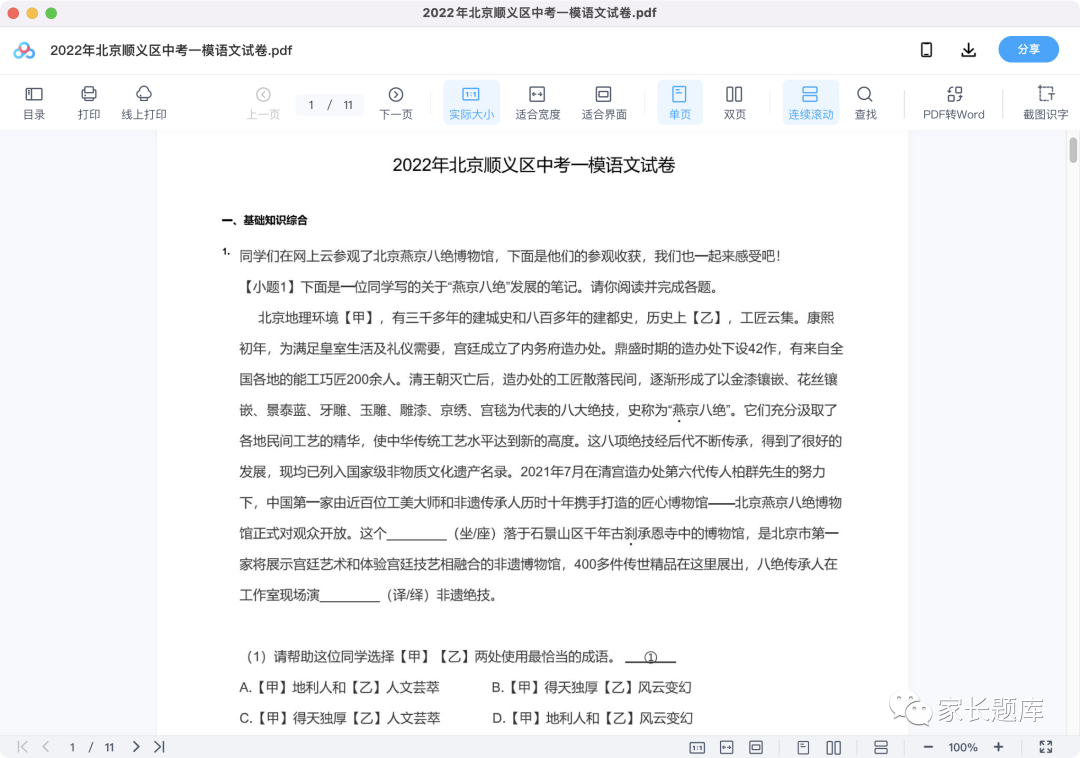Enter fullscreen with the expand icon

click(1046, 747)
